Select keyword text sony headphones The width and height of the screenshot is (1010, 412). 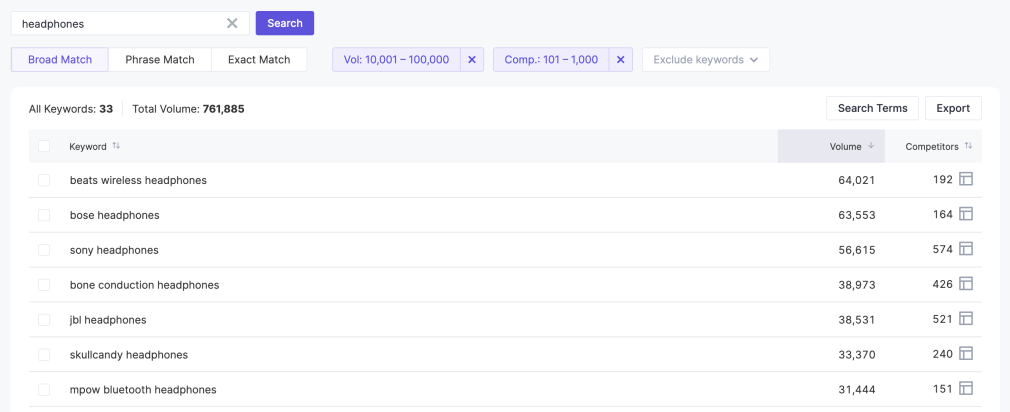[114, 250]
